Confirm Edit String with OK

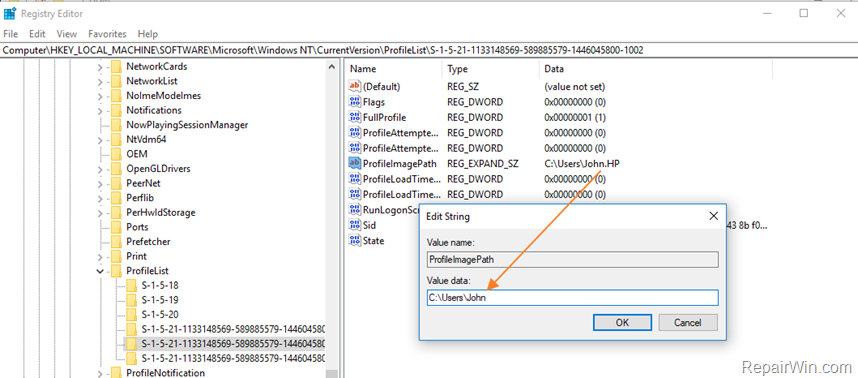[x=622, y=322]
